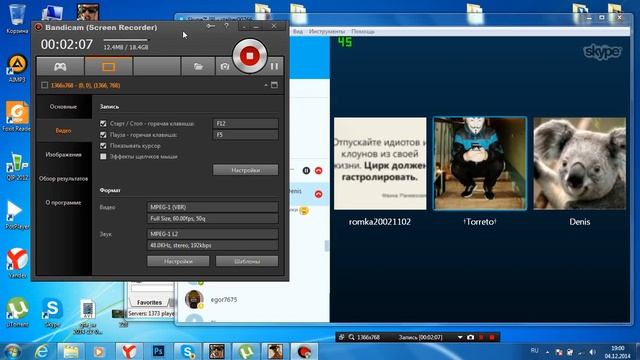
Task: Open the Корзина recycle bin
Action: (17, 18)
